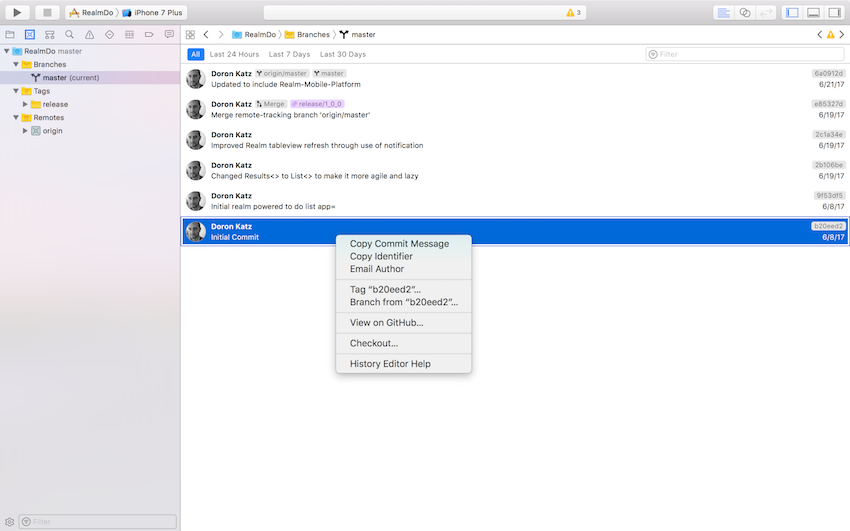Filter by Last 7 Days
This screenshot has height=531, width=850.
289,54
